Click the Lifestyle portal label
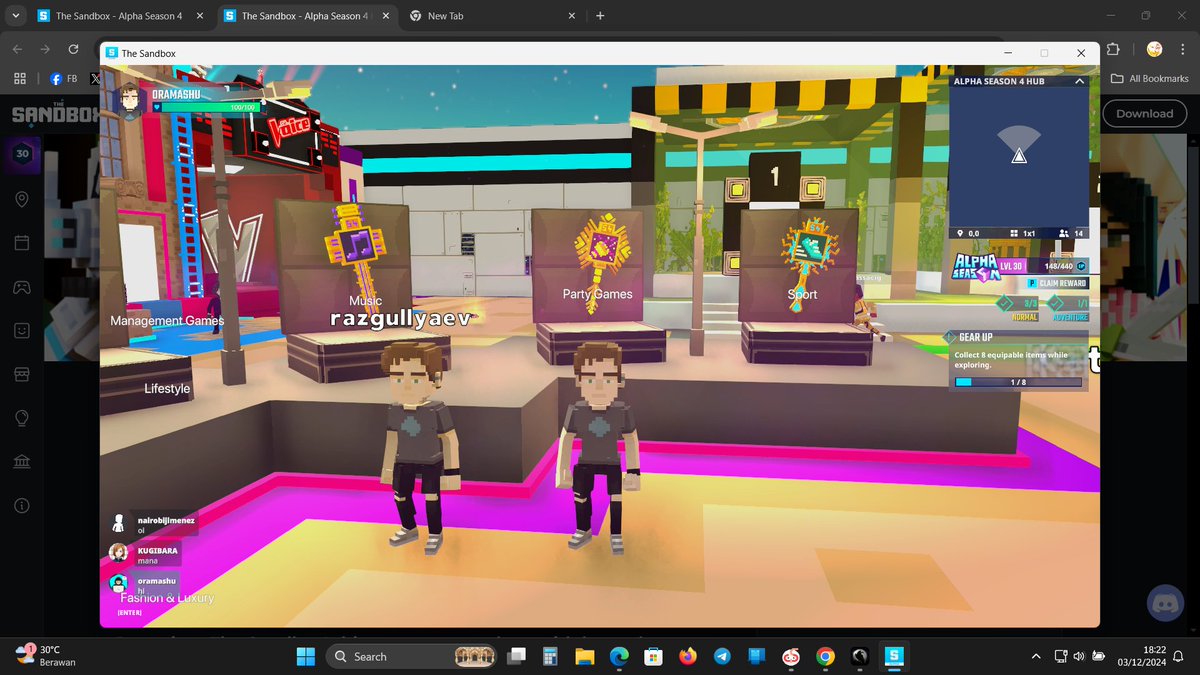The width and height of the screenshot is (1200, 675). [x=167, y=388]
